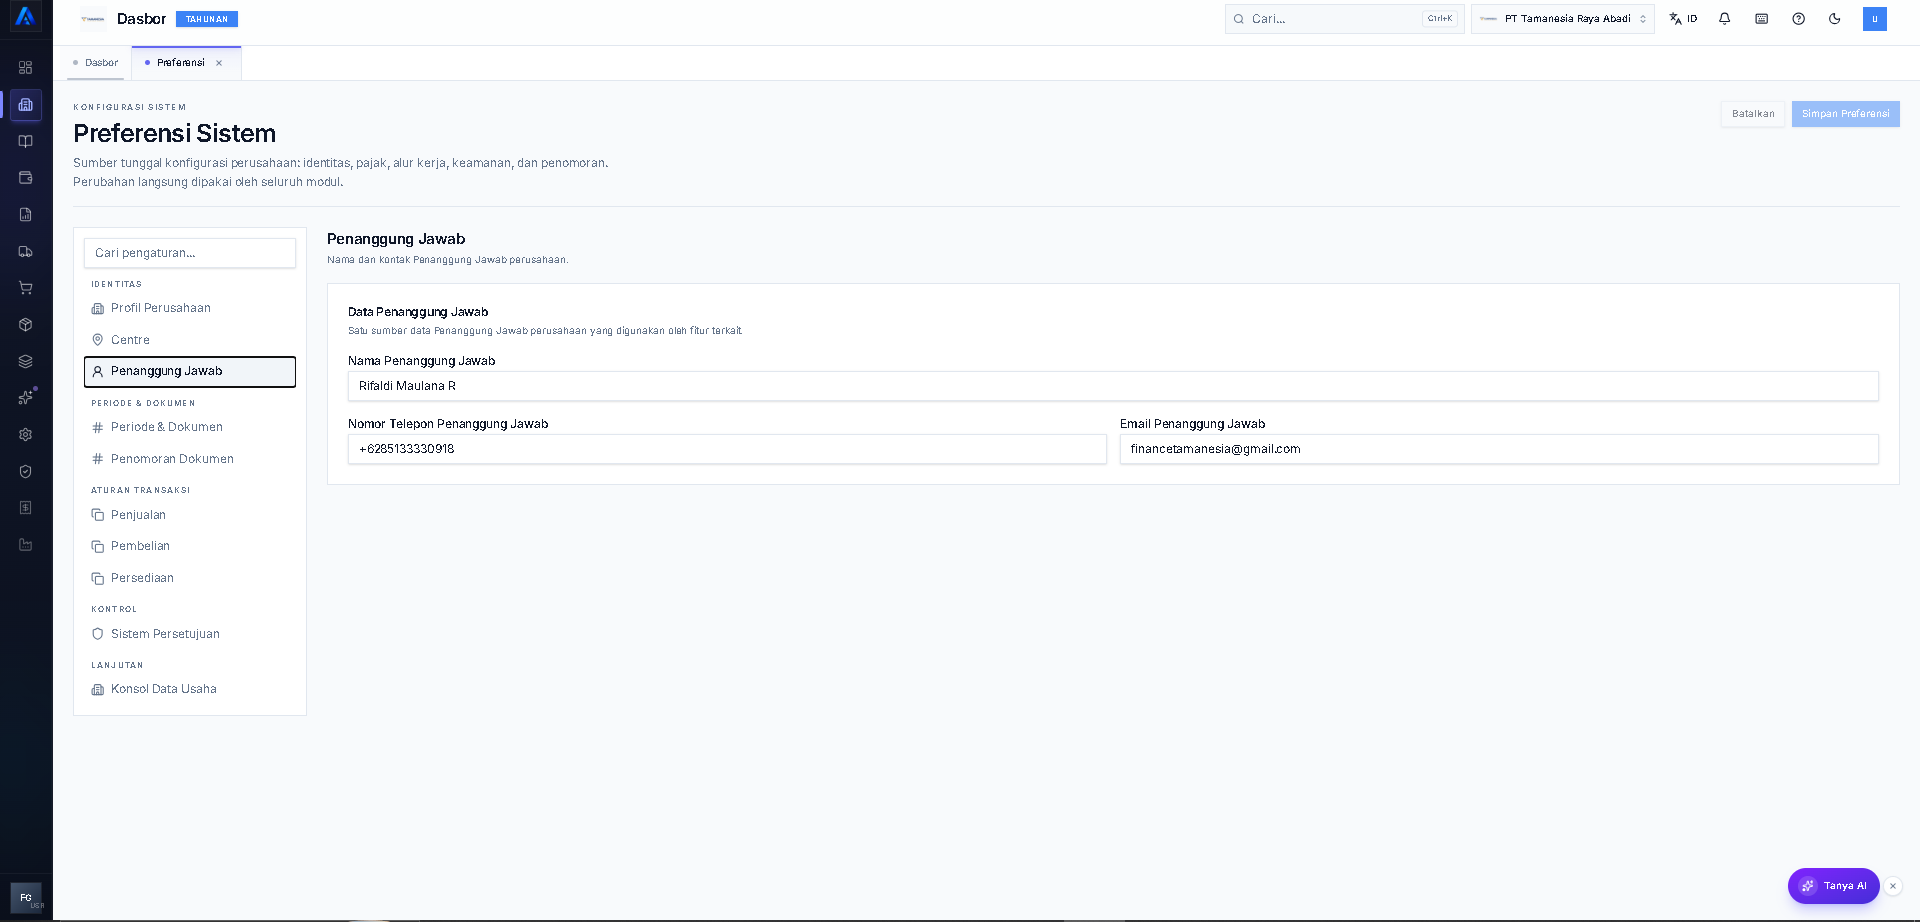Click the Nama Penanggung Jawab field

[x=1113, y=386]
